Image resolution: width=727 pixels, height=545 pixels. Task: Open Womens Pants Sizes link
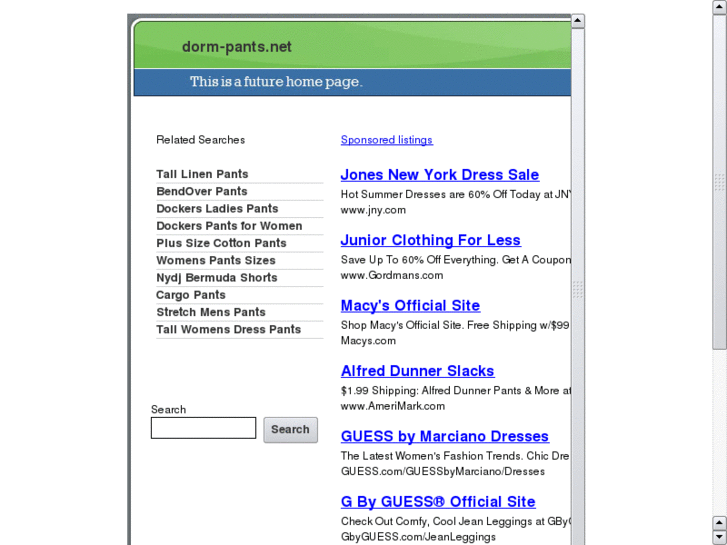click(216, 260)
